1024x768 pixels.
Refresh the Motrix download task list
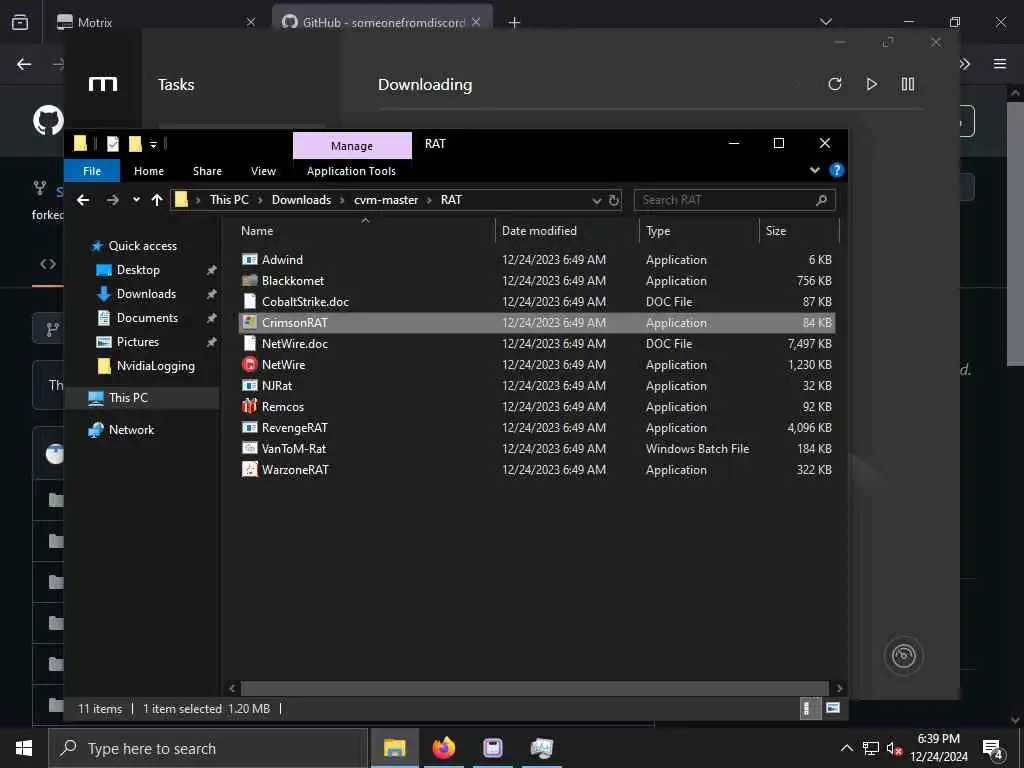pyautogui.click(x=835, y=84)
